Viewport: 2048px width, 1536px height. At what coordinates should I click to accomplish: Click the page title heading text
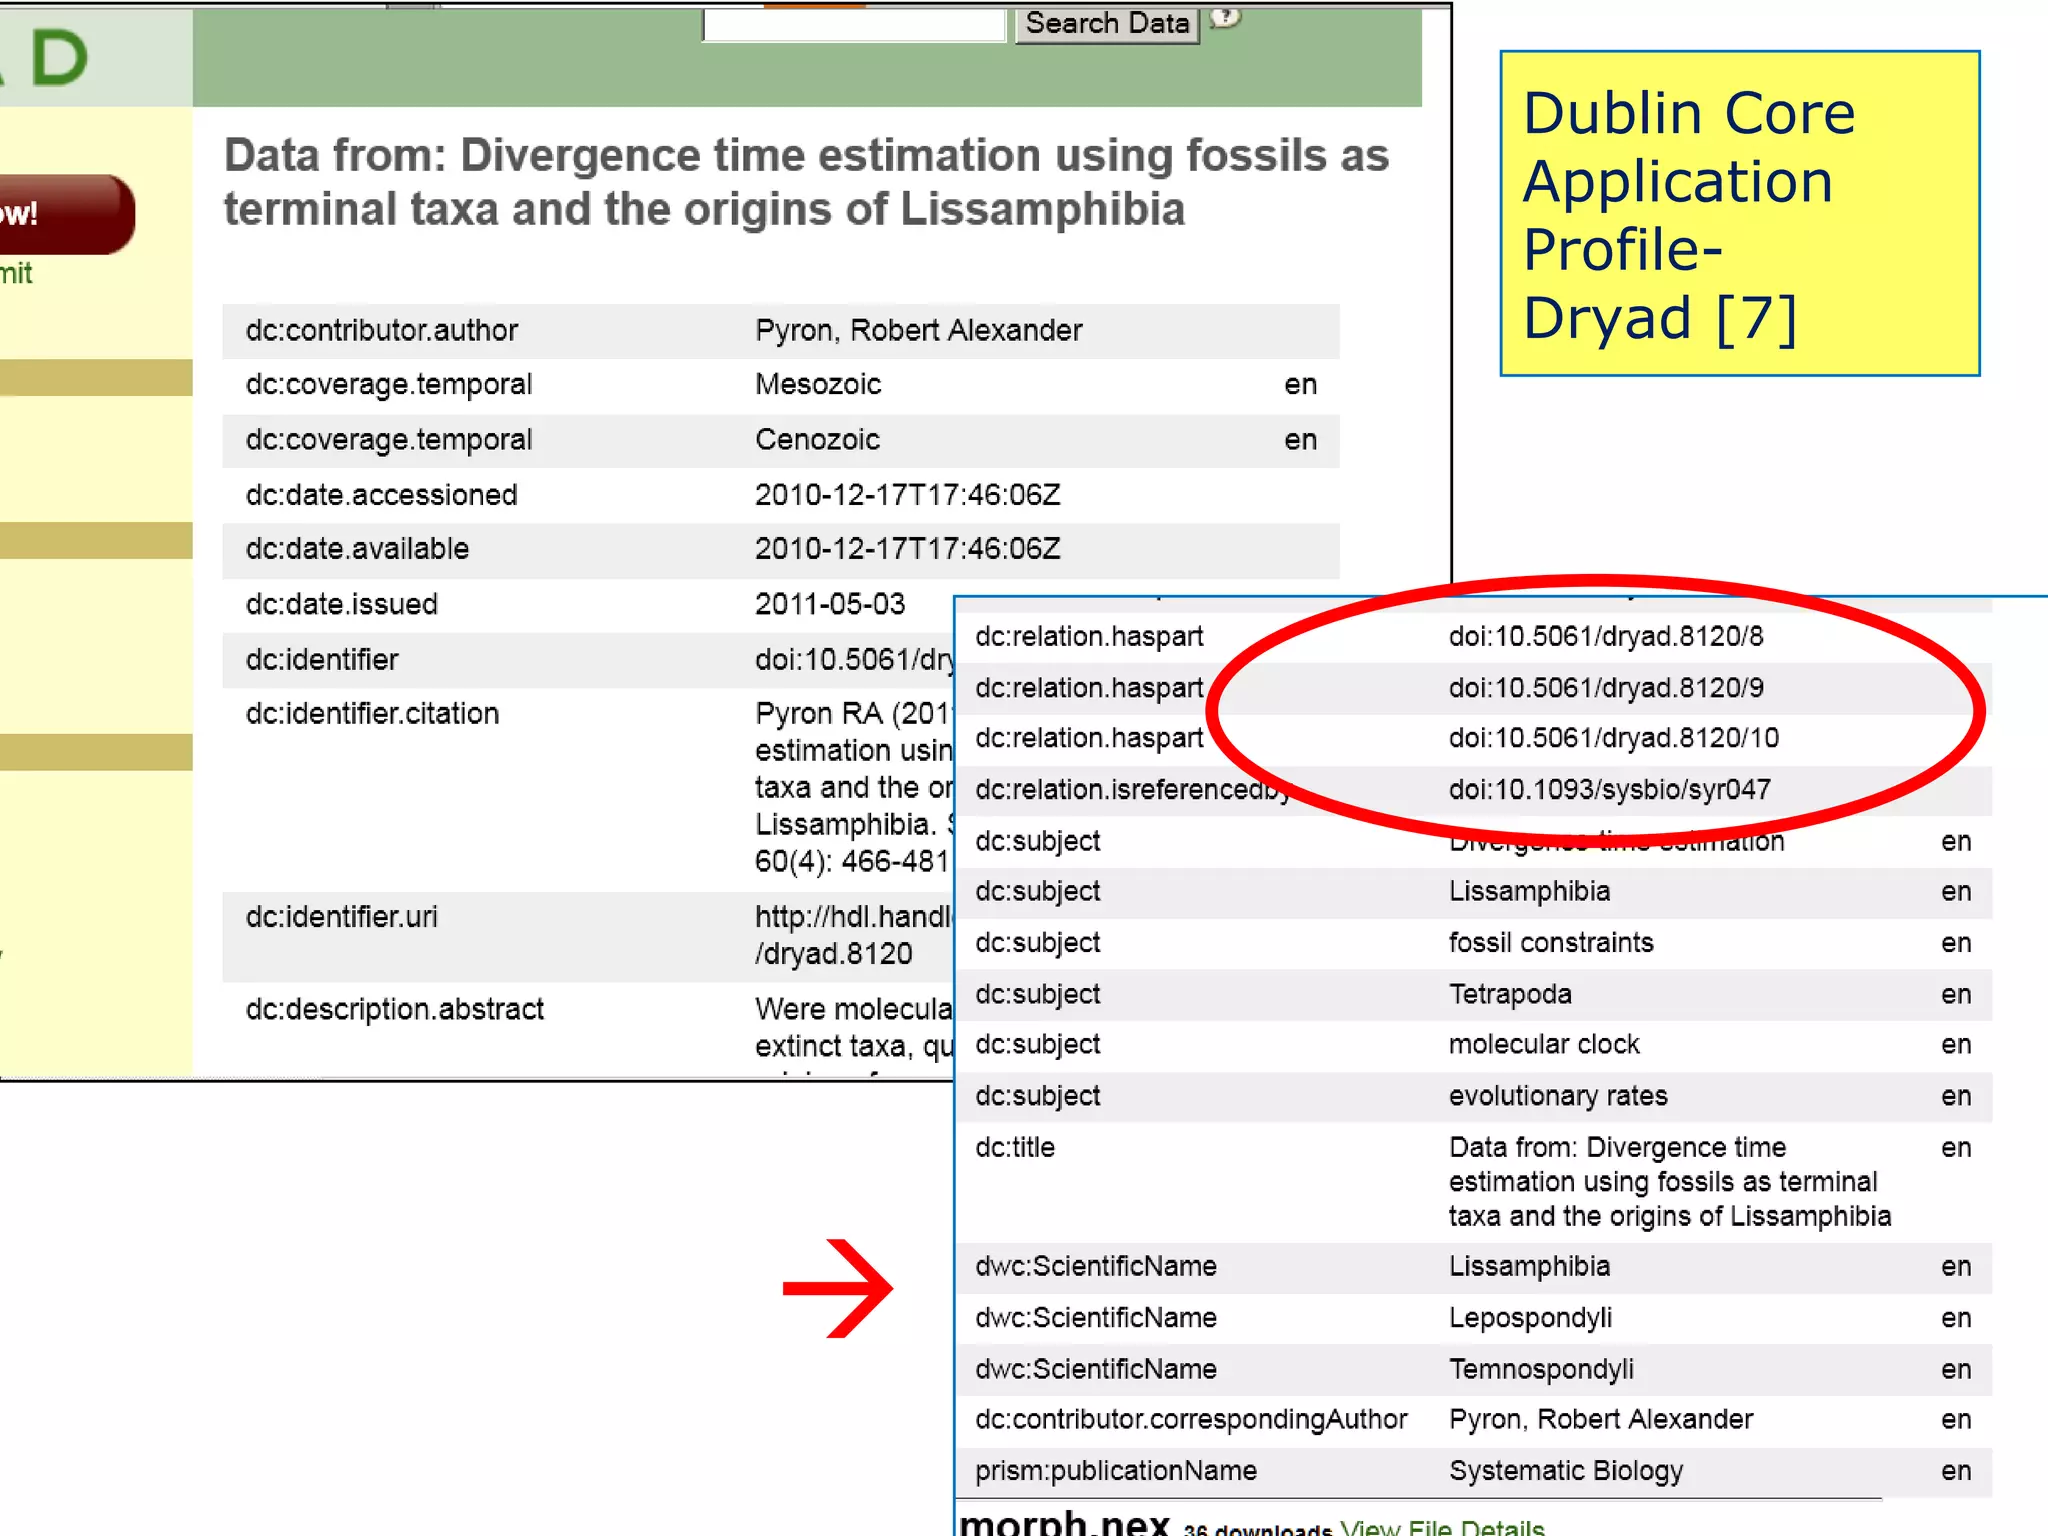pos(806,182)
